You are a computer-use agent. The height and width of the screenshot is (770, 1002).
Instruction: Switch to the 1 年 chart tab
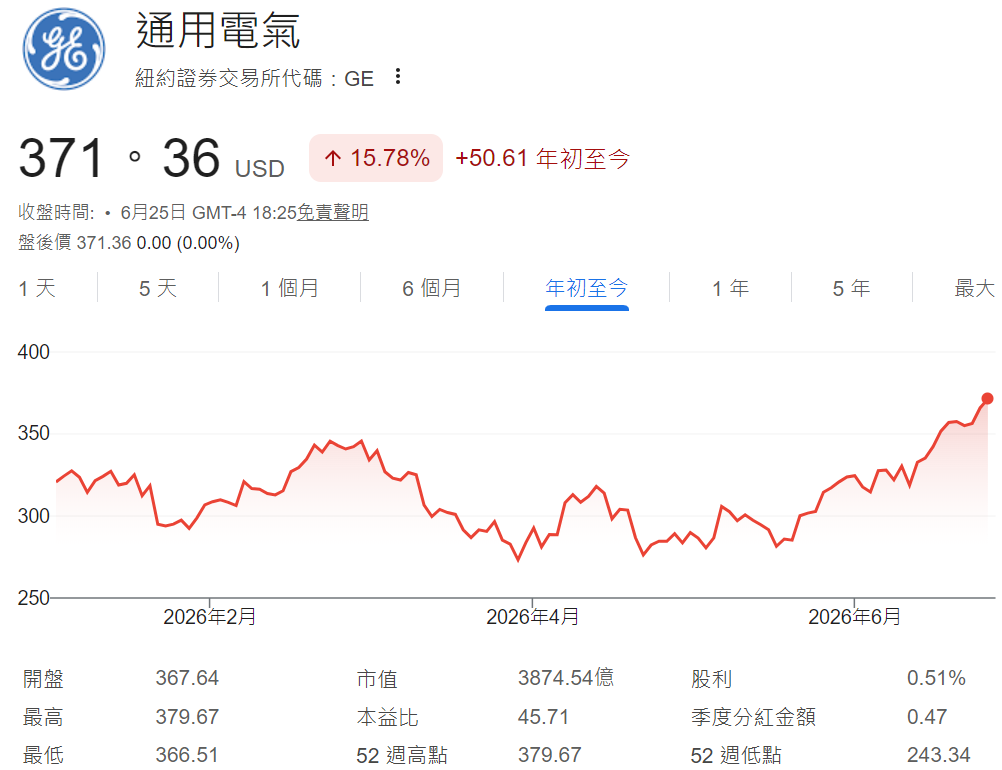(730, 288)
